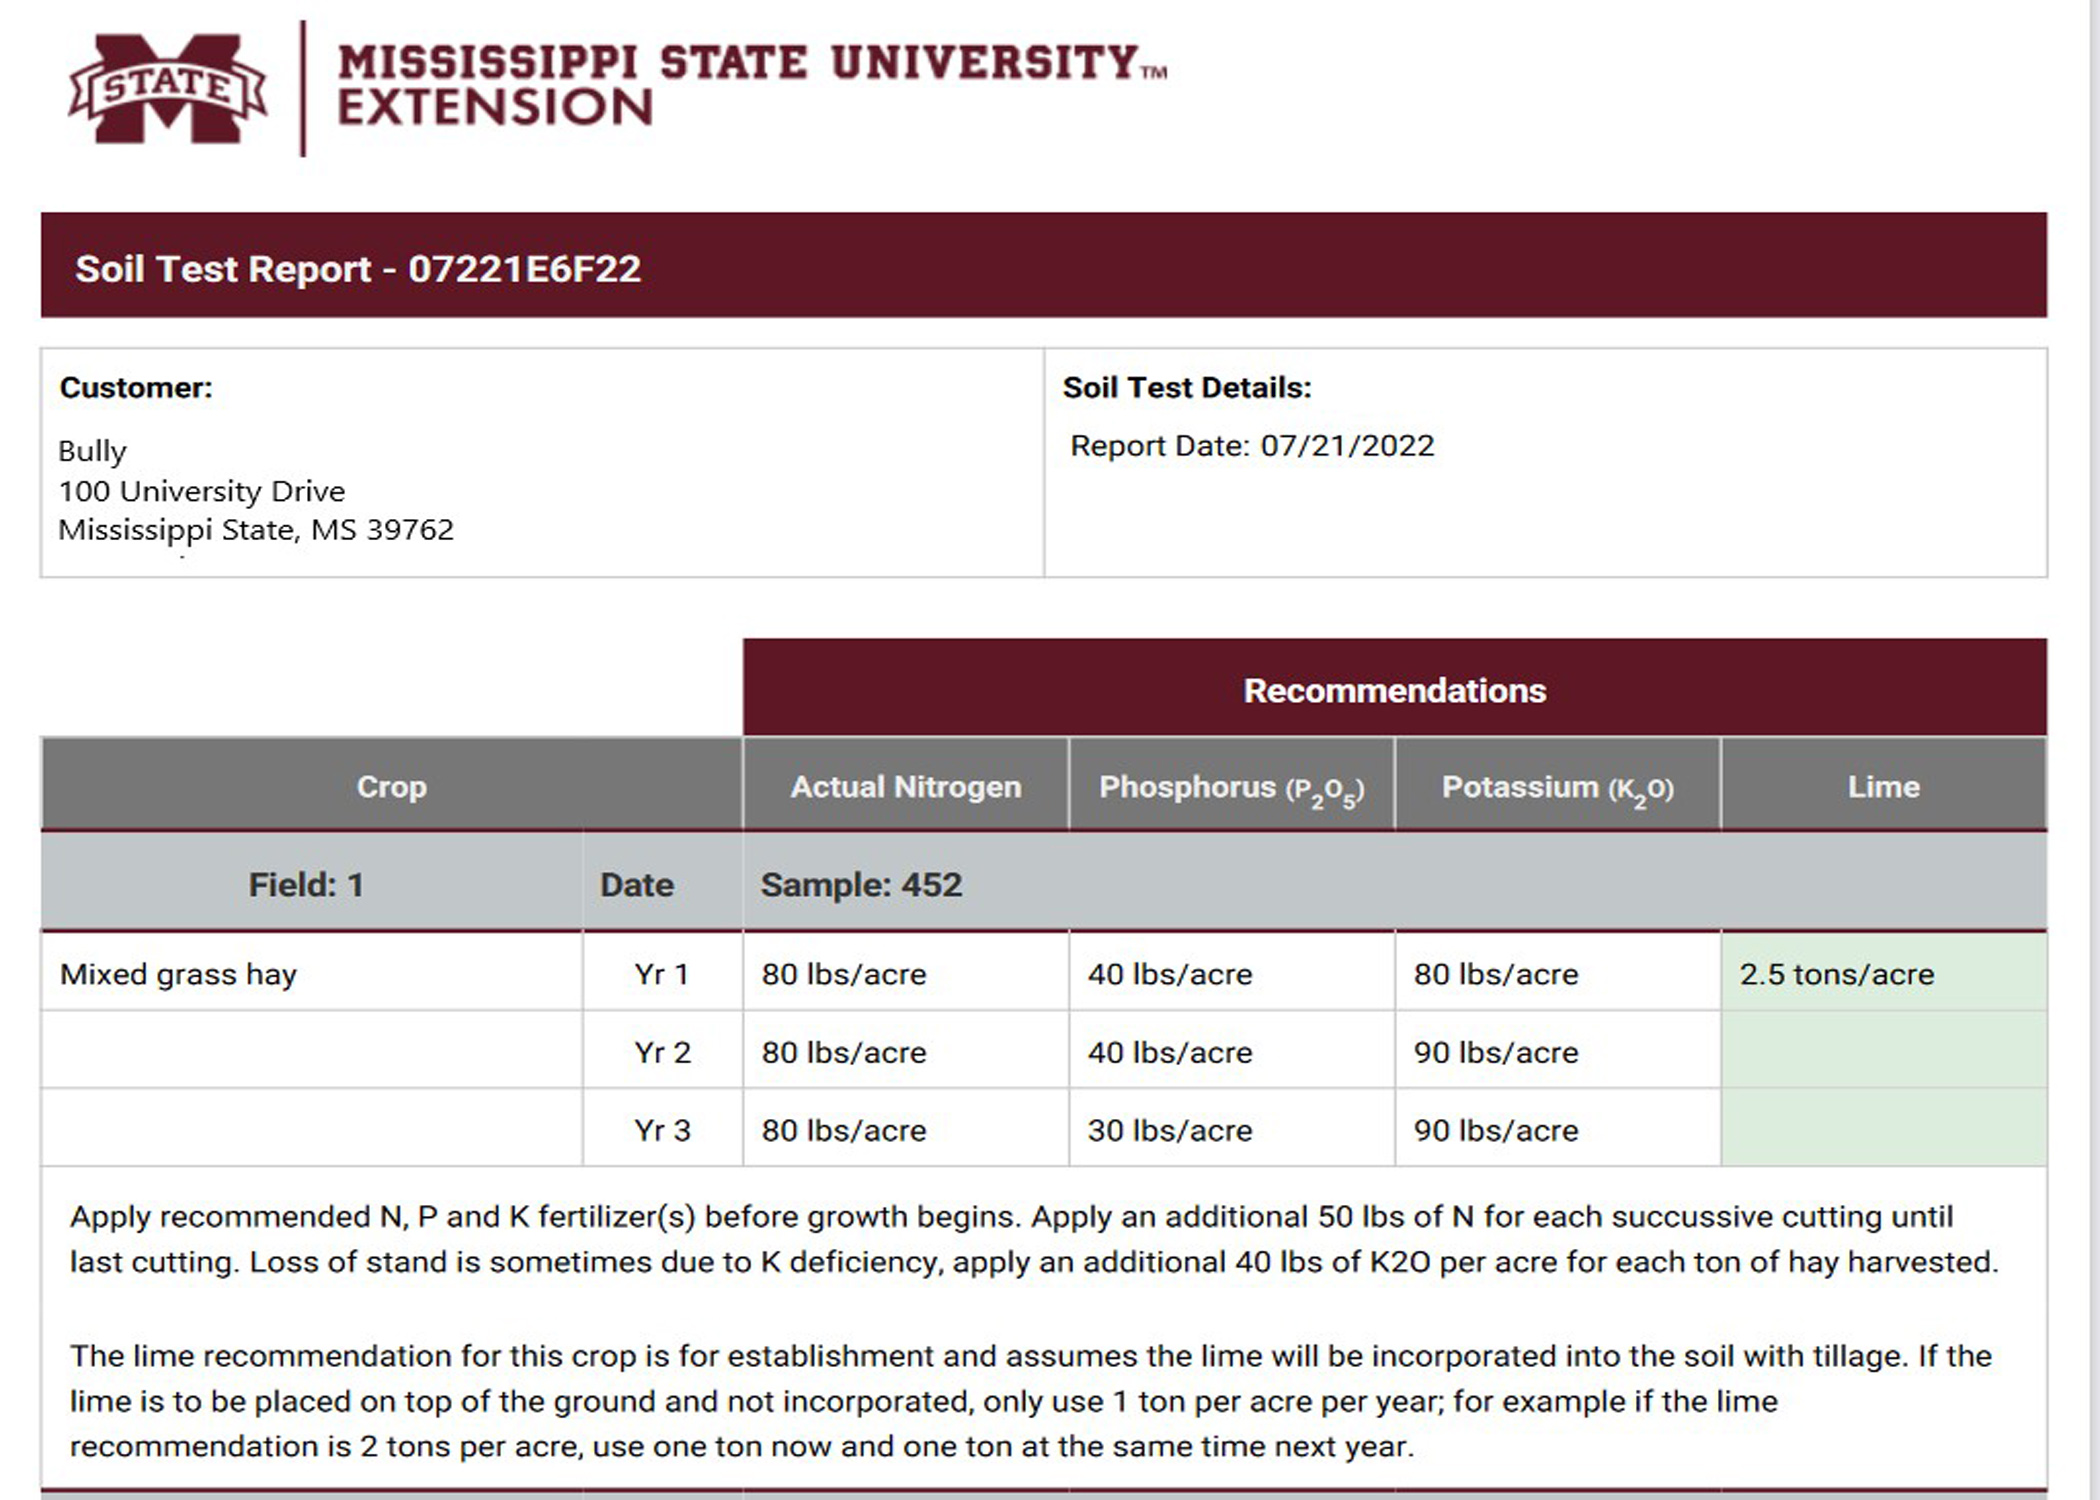Click the Customer label
2100x1500 pixels.
tap(136, 387)
